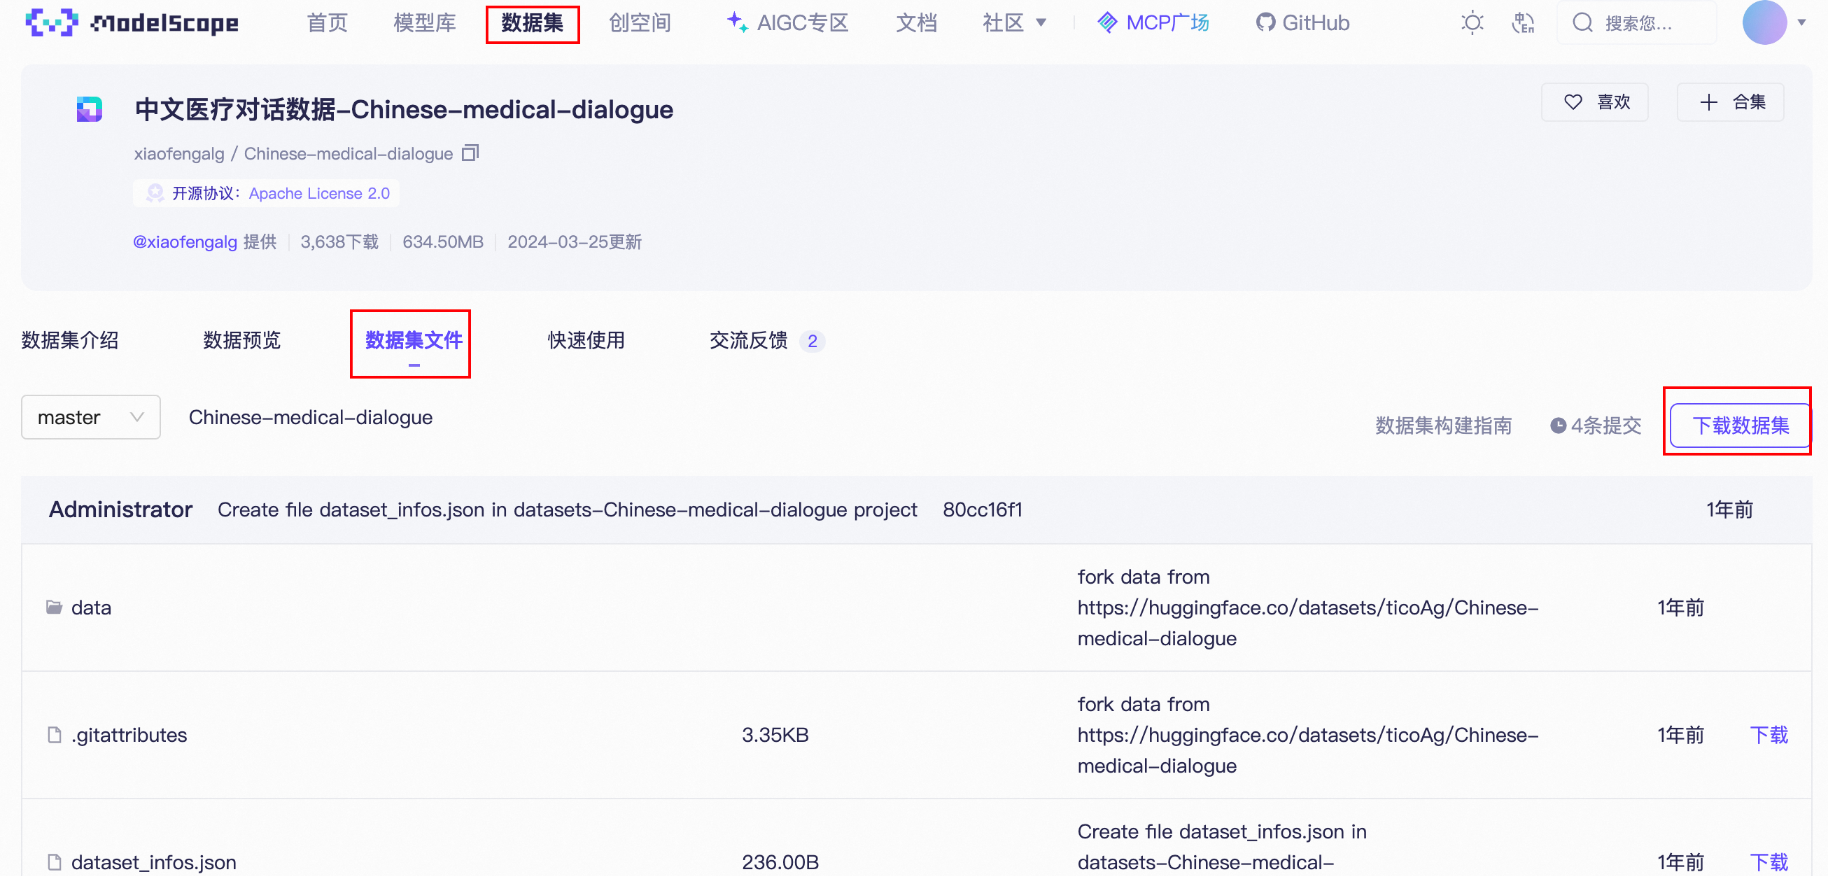
Task: Open the @xiaofengalg profile link
Action: tap(185, 242)
